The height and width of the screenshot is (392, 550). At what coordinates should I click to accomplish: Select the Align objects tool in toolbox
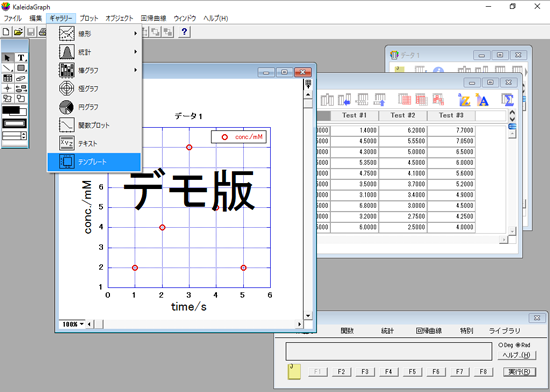(x=21, y=88)
